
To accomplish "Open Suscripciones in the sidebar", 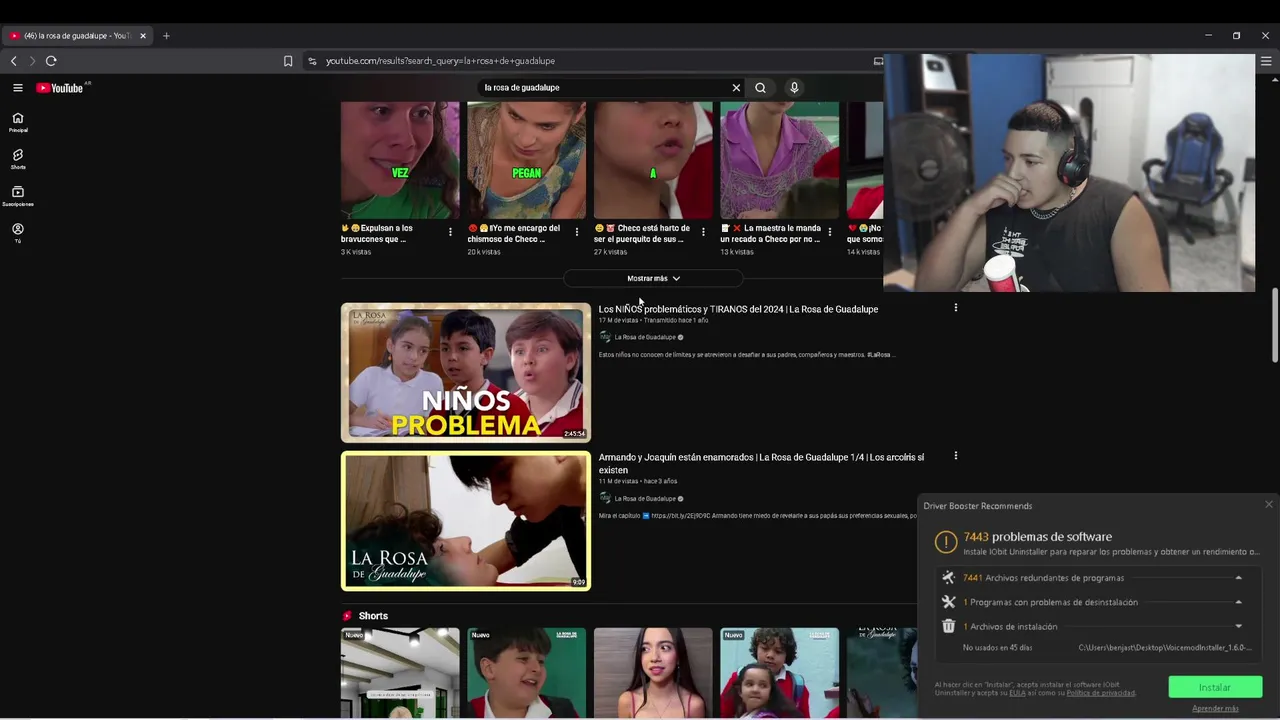I will [18, 196].
